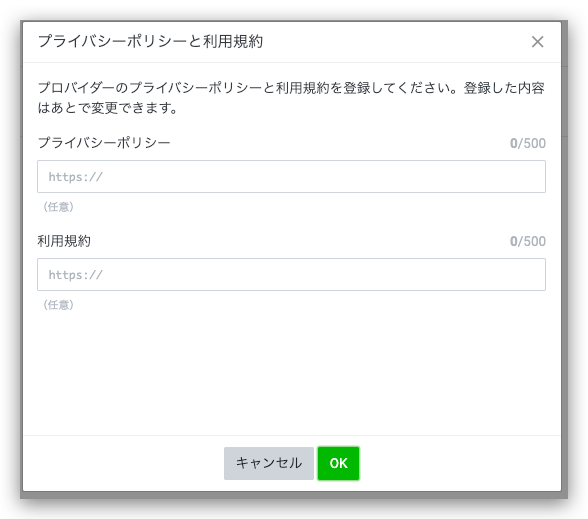Click the dialog footer right of OK
588x519 pixels.
460,463
